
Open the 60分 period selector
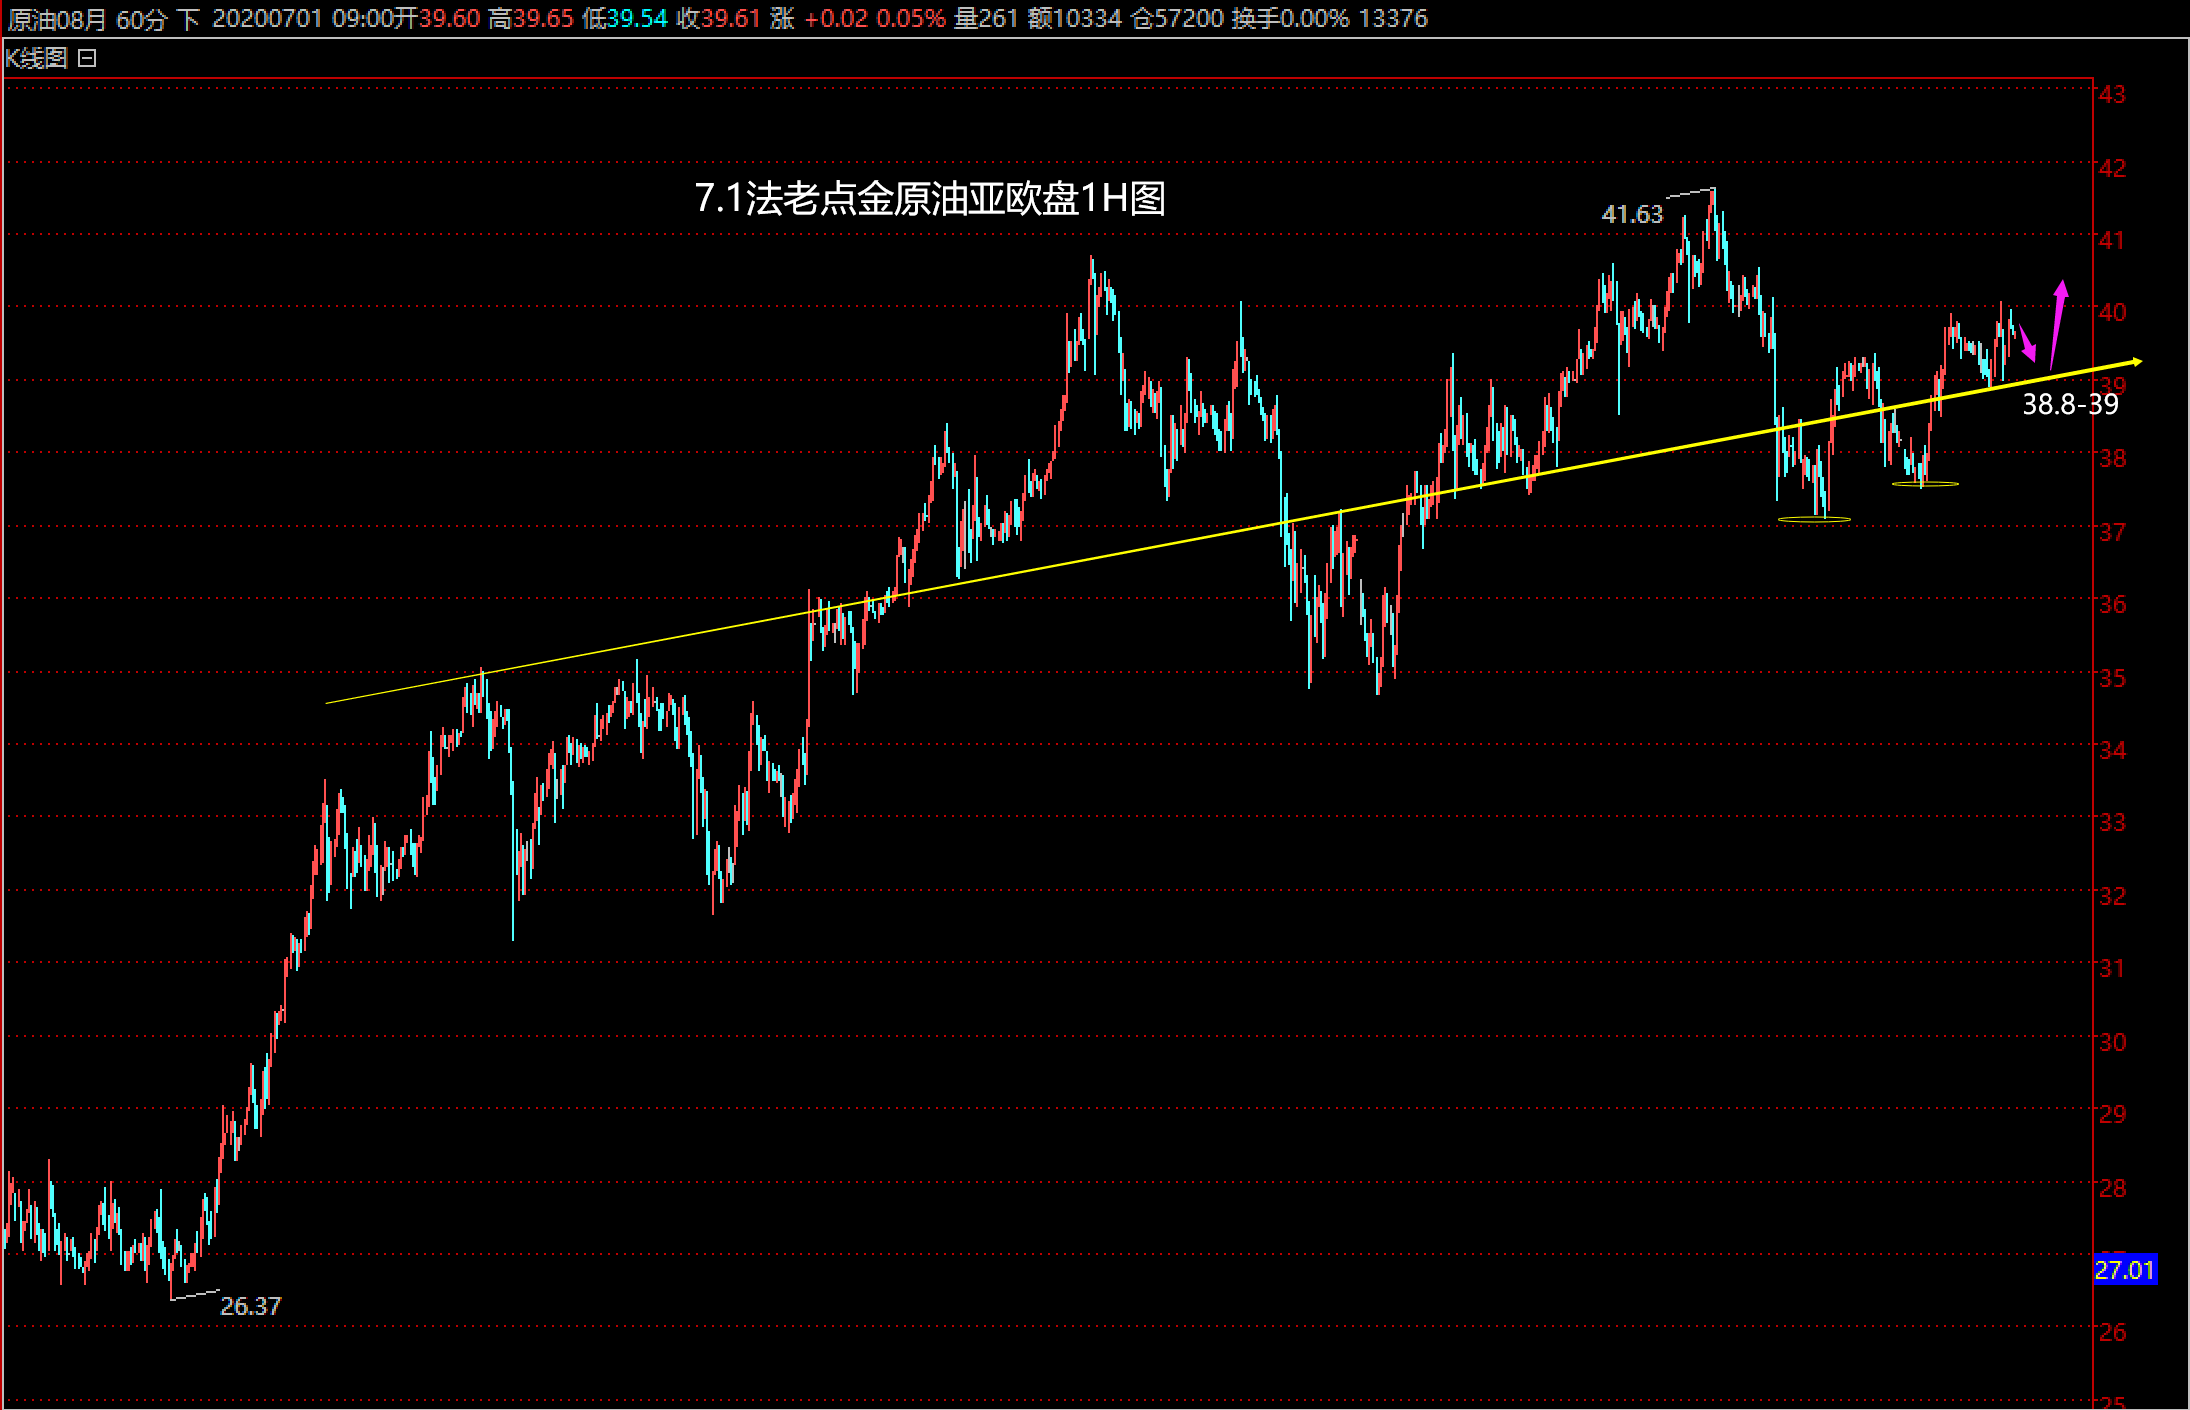pos(141,19)
